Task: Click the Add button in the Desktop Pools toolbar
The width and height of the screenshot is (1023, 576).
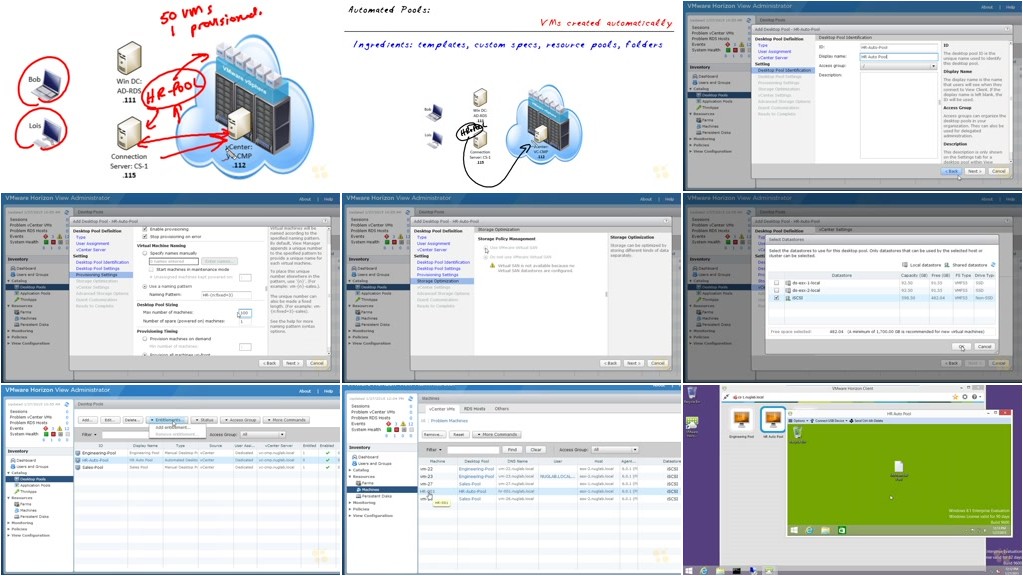Action: (87, 420)
